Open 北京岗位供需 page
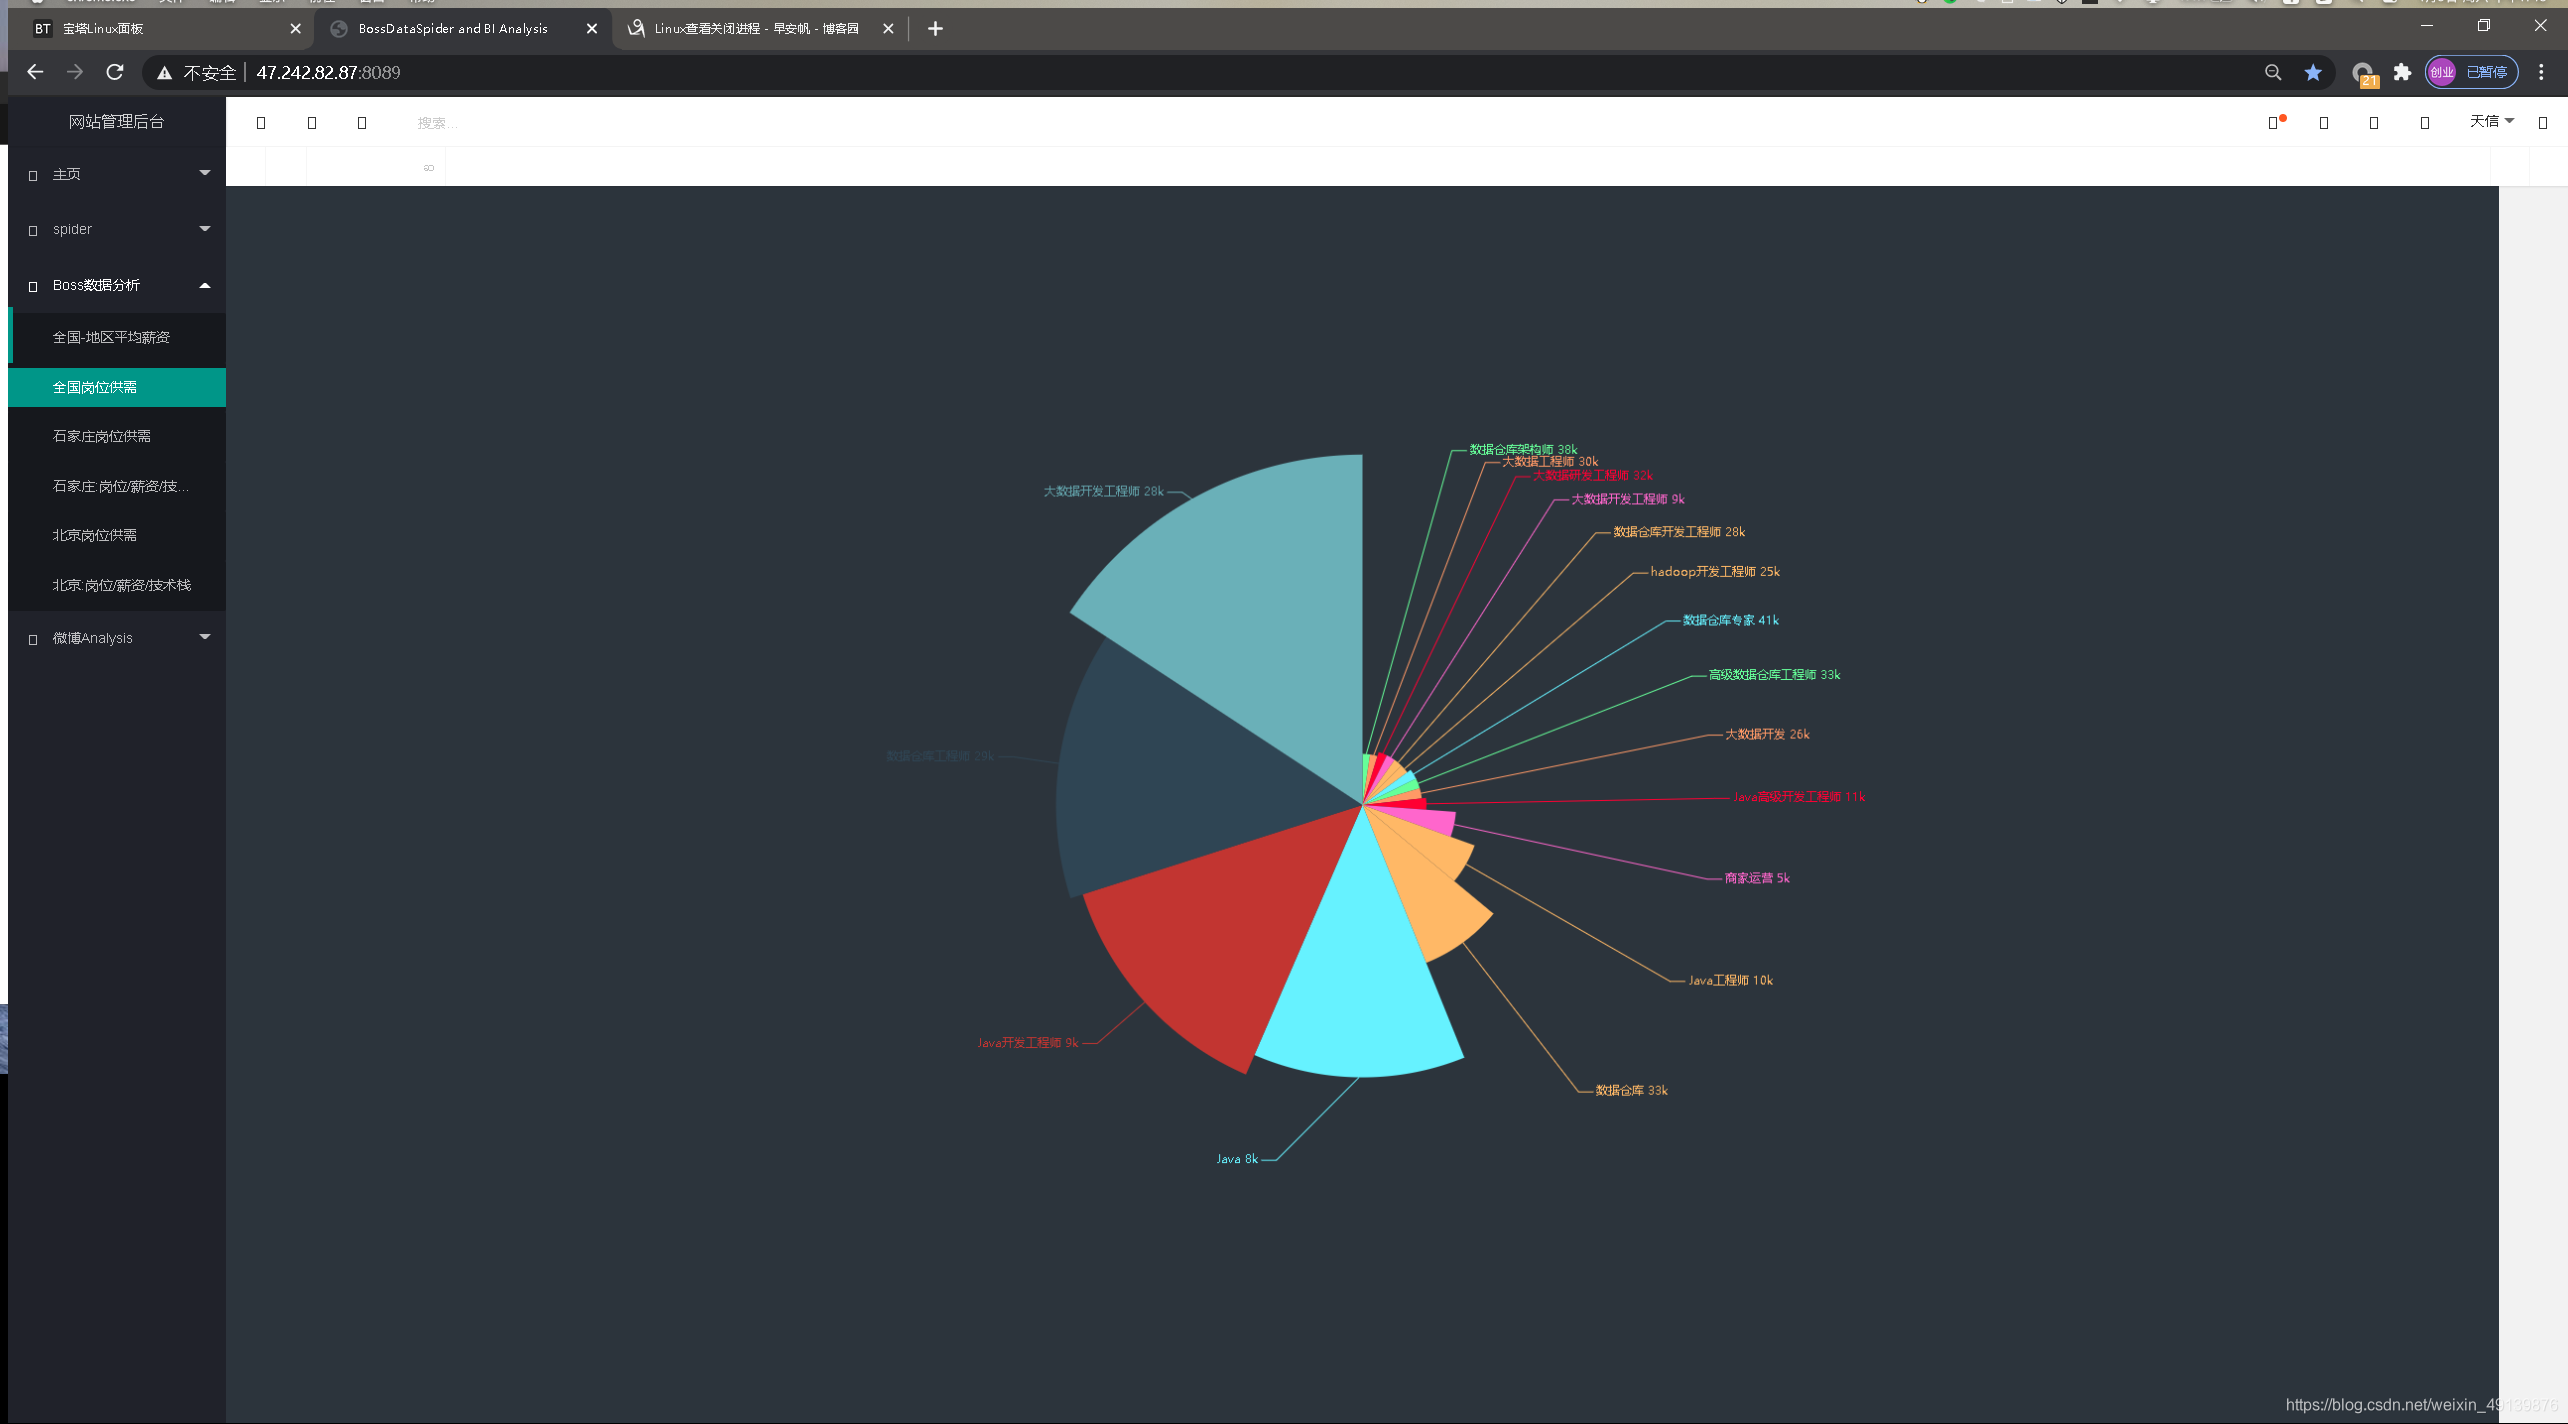Image resolution: width=2568 pixels, height=1424 pixels. pos(95,535)
